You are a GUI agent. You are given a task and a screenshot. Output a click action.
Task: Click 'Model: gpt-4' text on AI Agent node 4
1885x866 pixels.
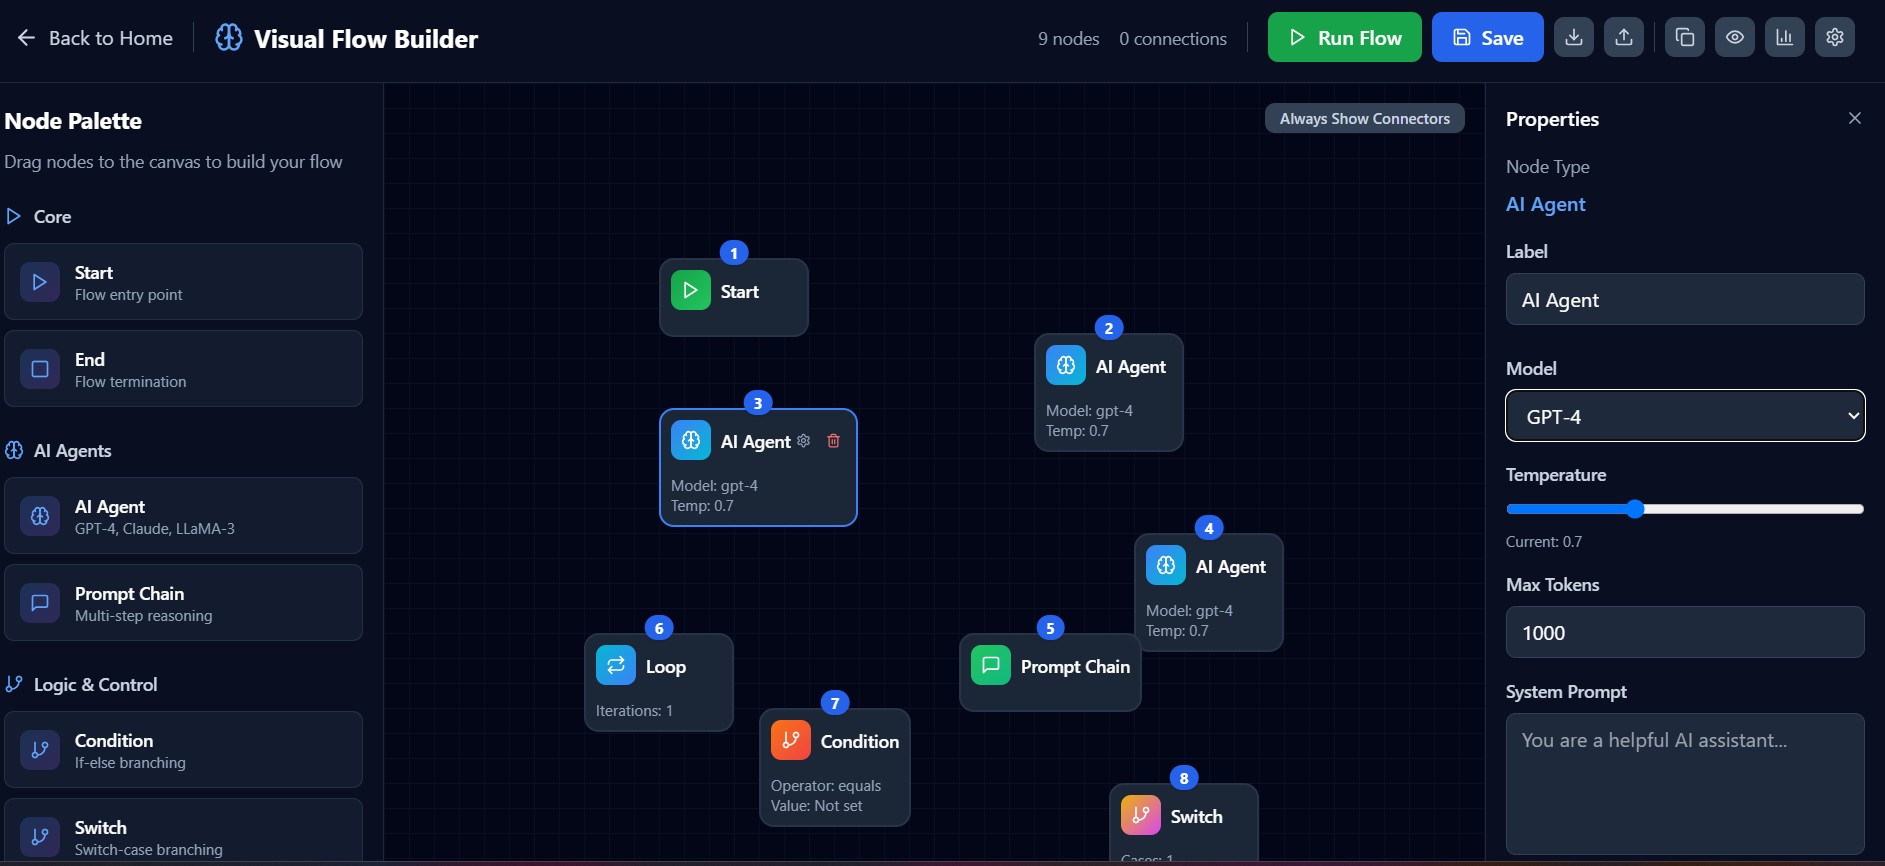click(x=1189, y=610)
